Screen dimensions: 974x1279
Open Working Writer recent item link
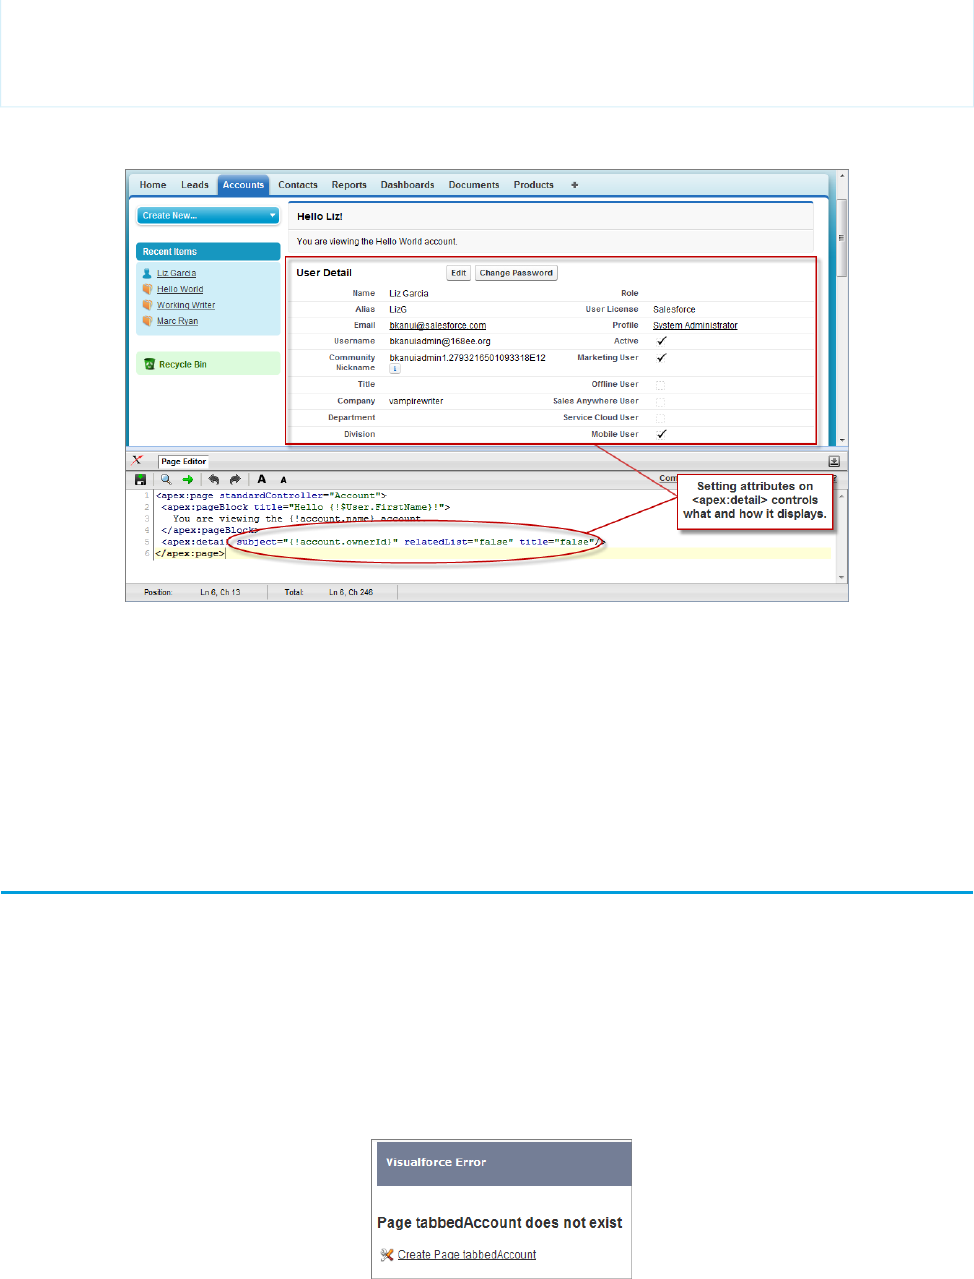tap(186, 305)
